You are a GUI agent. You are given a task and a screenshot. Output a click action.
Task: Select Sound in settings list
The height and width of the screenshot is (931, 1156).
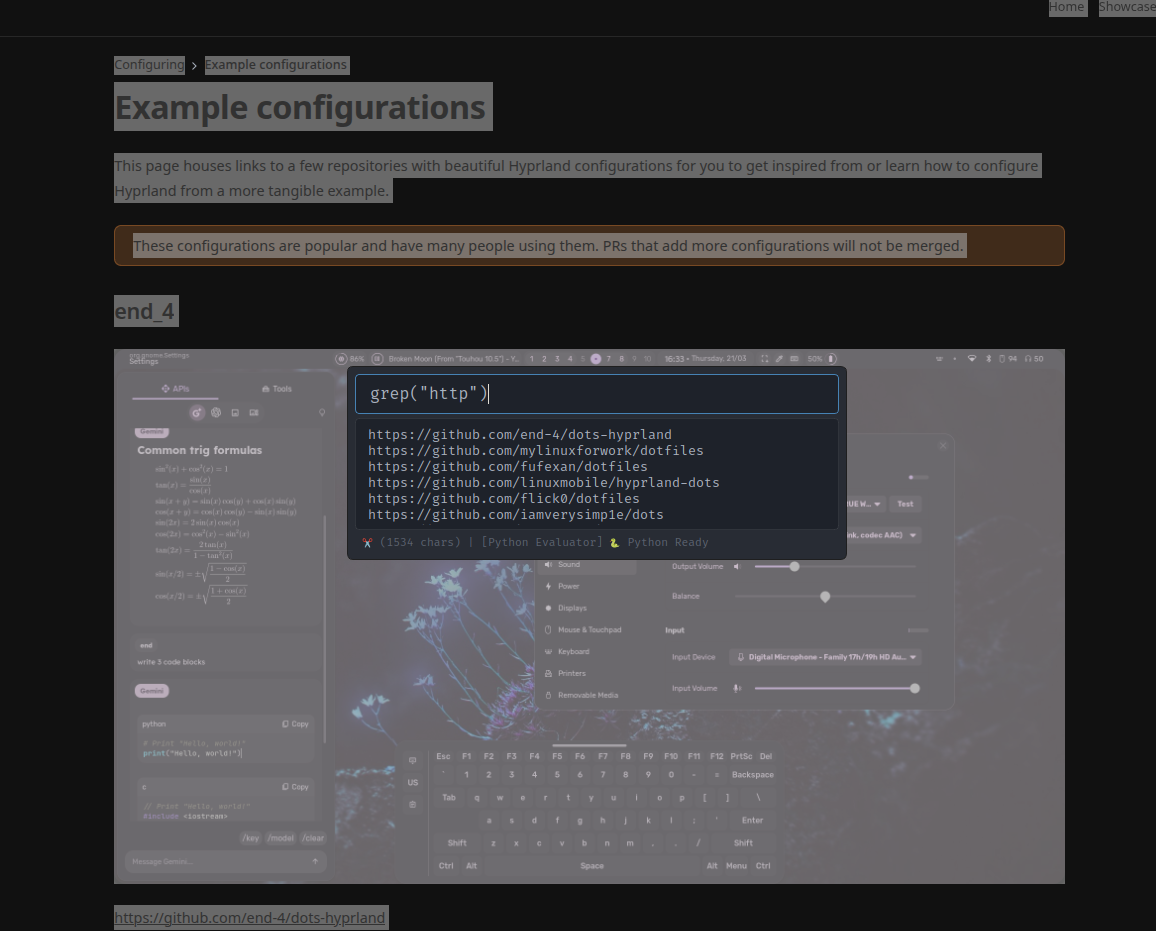588,565
